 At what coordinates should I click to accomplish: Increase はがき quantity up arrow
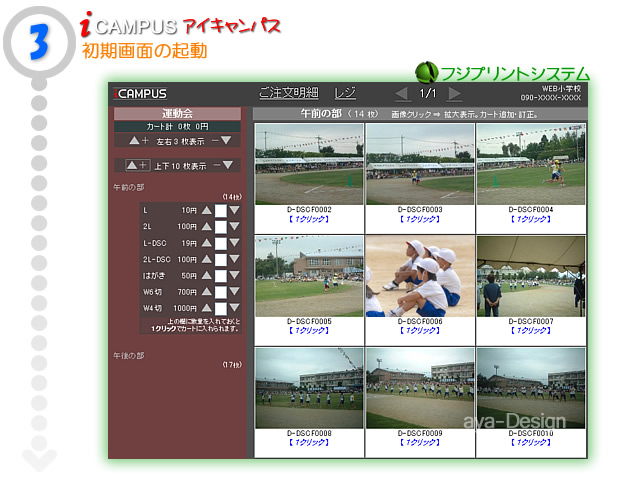coord(207,275)
